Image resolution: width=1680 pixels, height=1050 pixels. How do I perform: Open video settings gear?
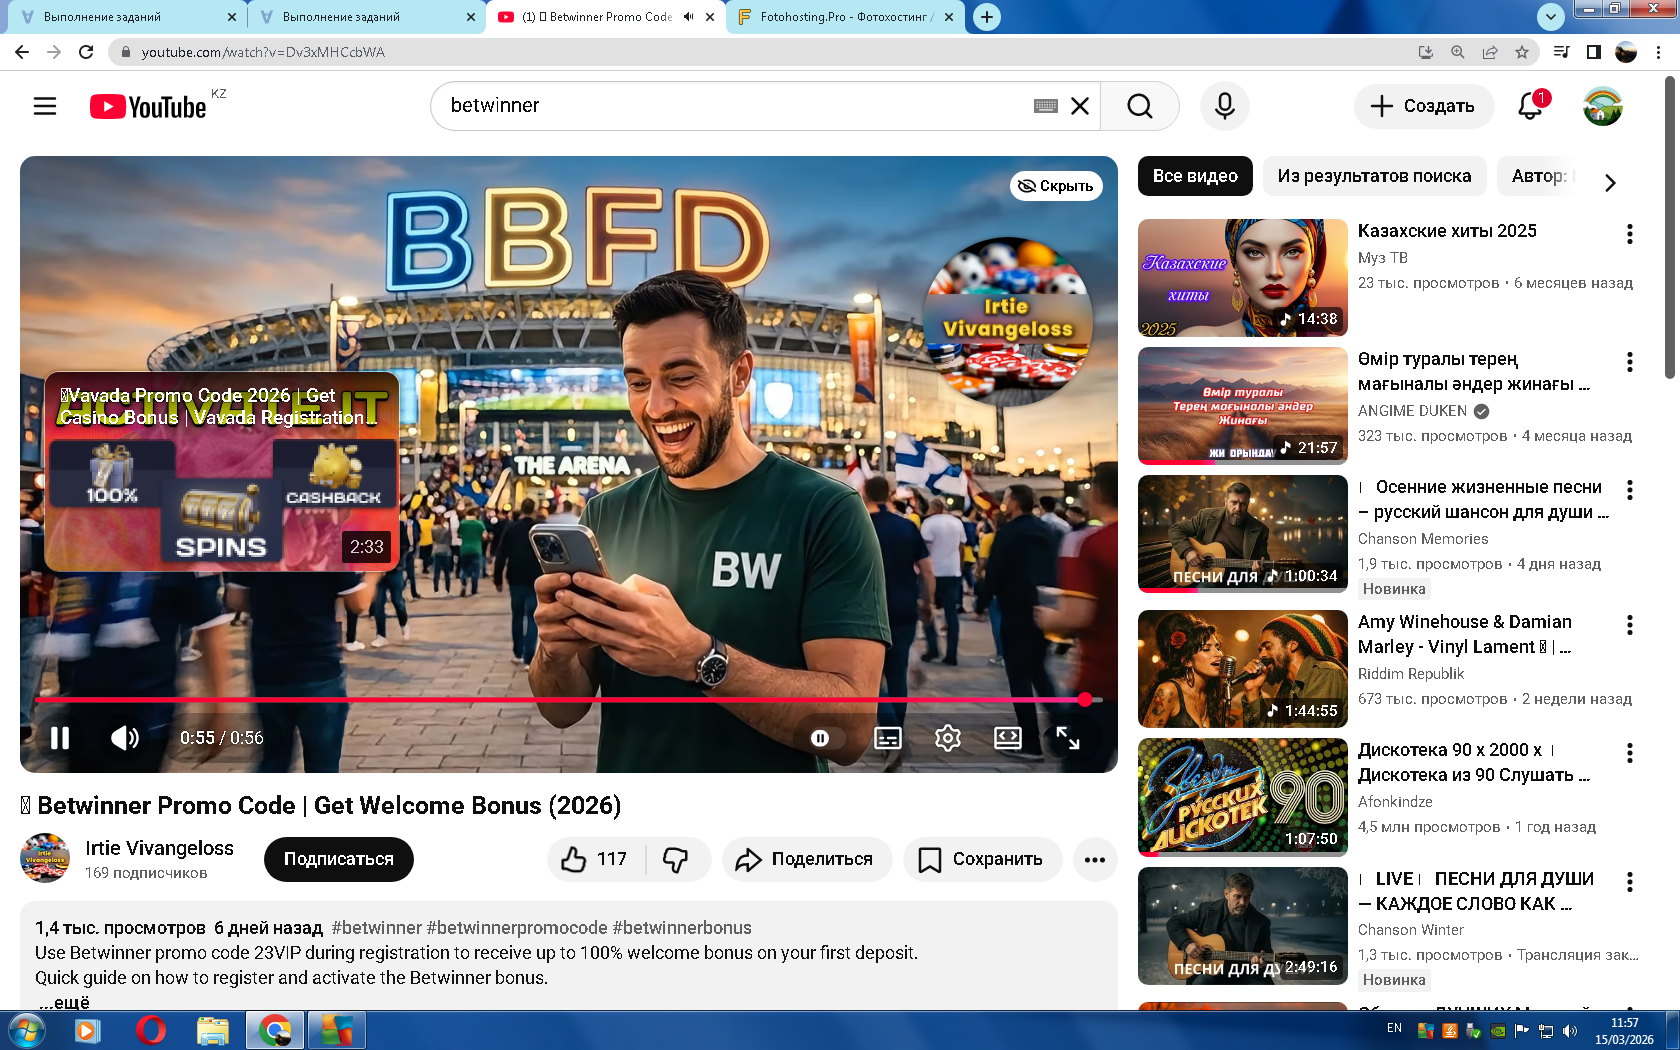(x=947, y=738)
